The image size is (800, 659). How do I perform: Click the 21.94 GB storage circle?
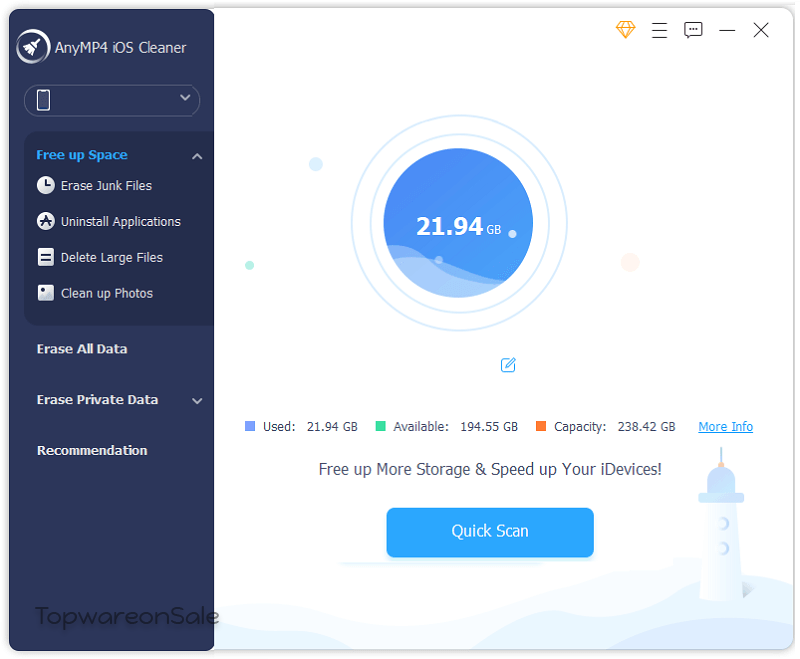click(x=458, y=223)
